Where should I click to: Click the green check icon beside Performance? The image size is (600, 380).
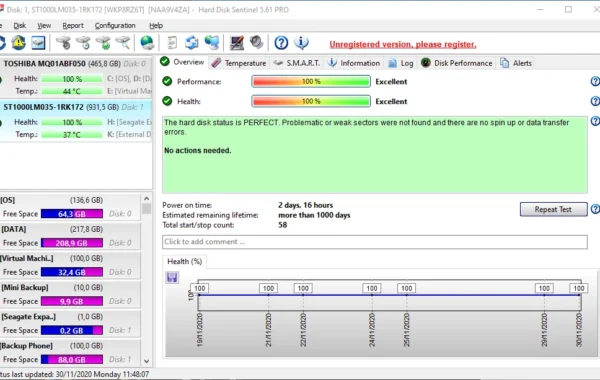[167, 81]
